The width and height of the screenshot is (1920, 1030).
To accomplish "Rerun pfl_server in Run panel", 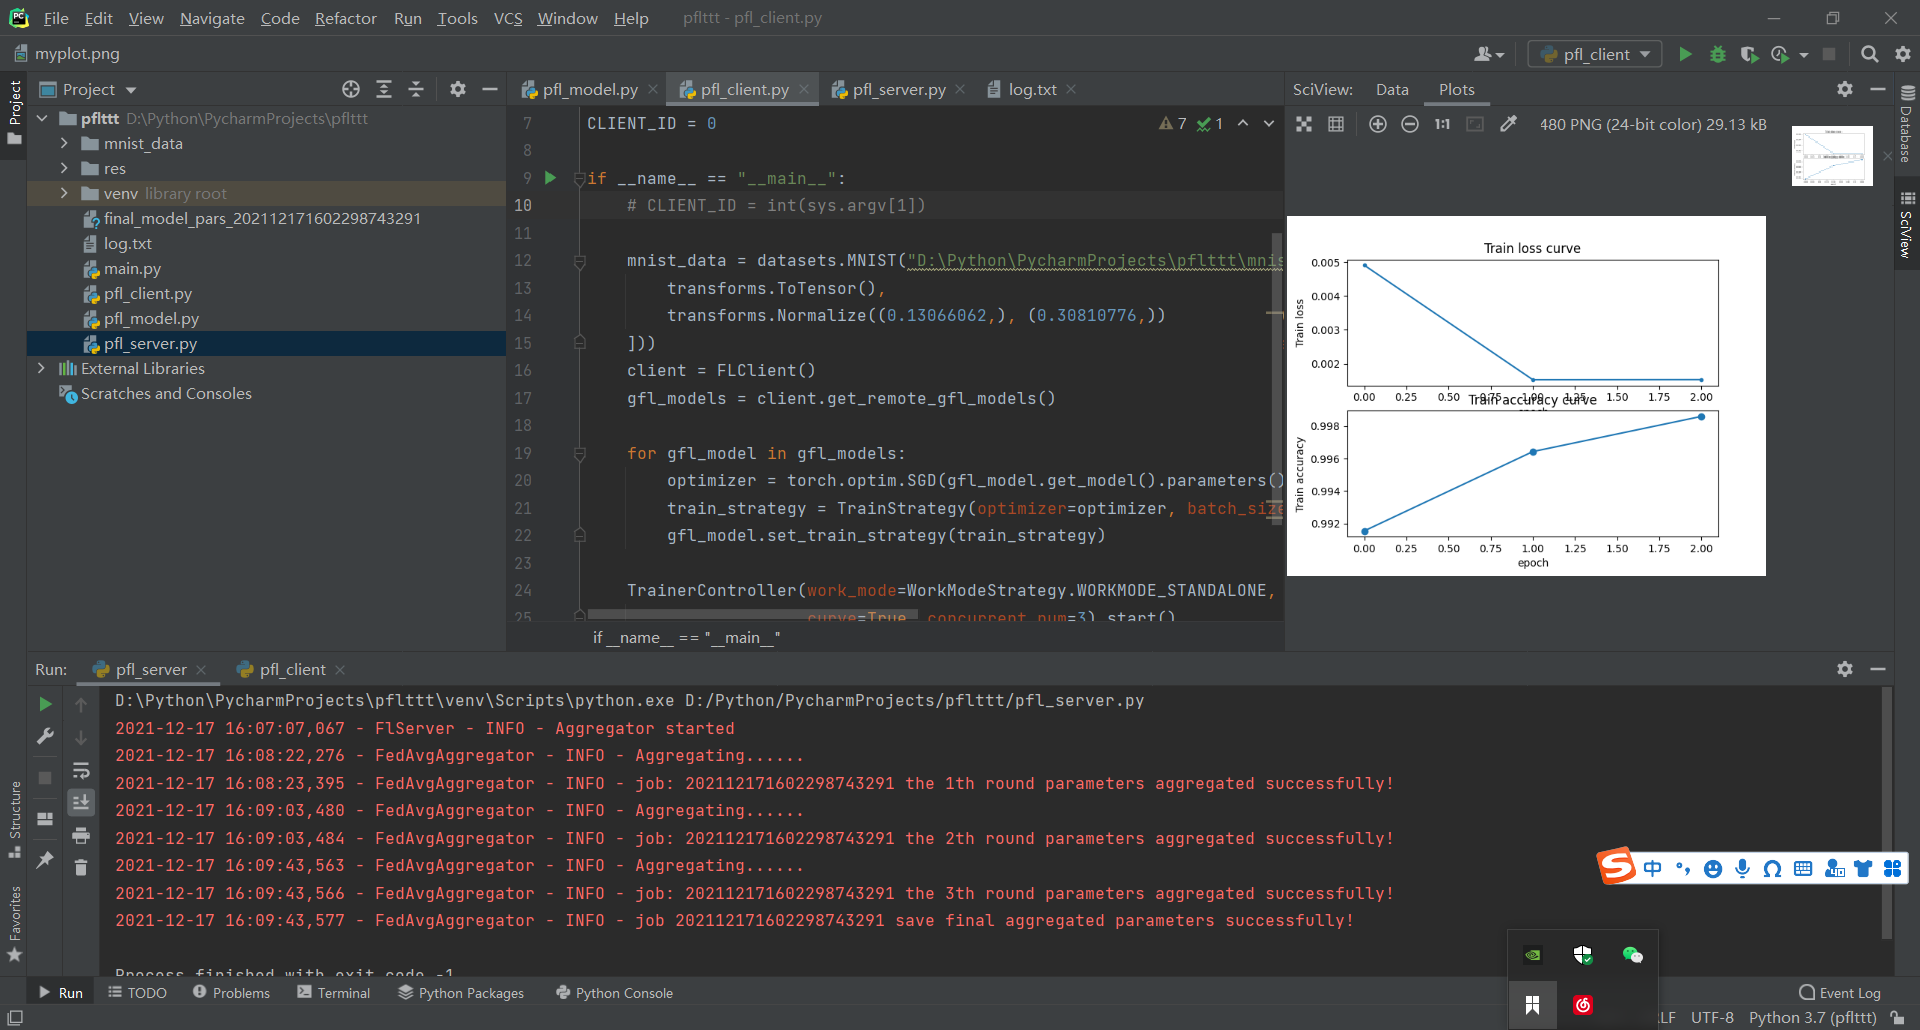I will tap(45, 704).
